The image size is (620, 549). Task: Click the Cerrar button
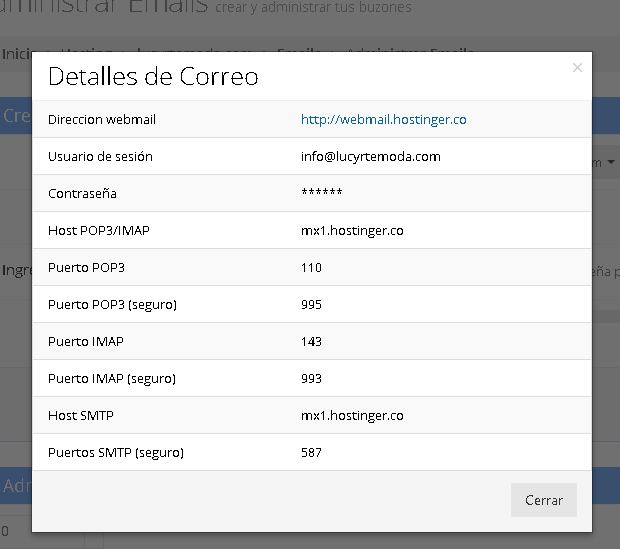pyautogui.click(x=544, y=500)
